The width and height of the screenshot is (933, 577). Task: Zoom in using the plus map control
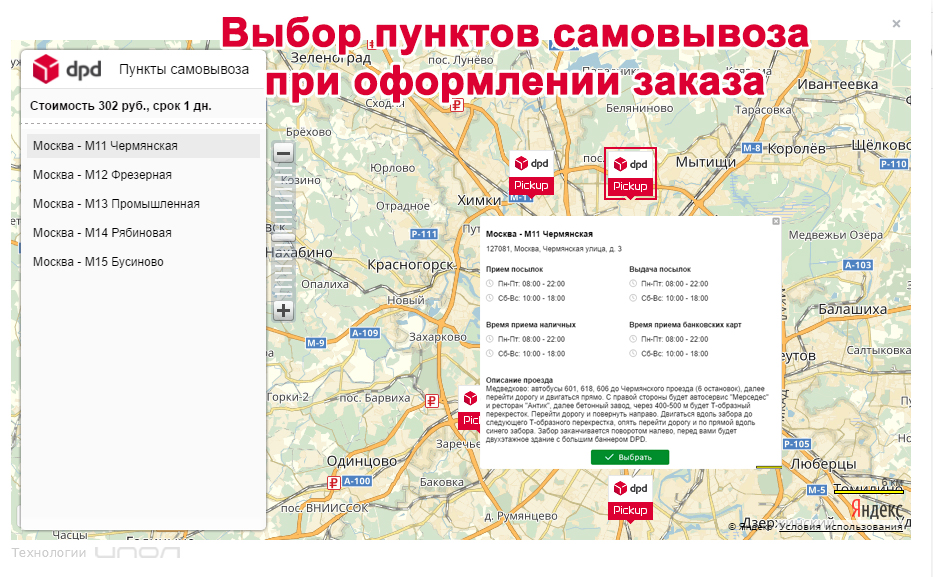284,310
